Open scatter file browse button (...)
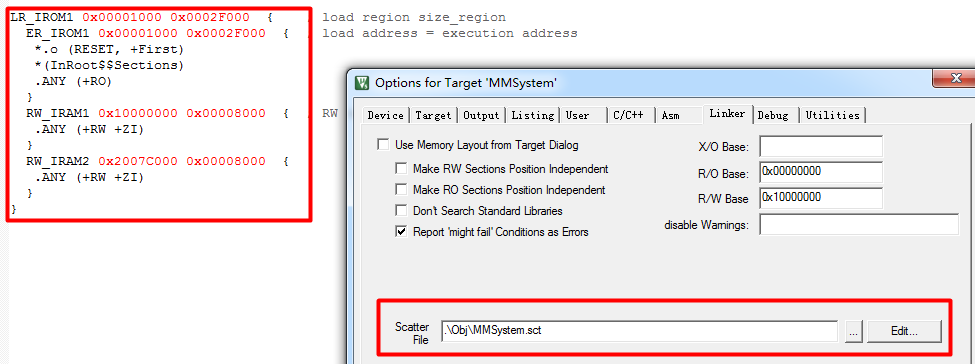Viewport: 975px width, 364px height. tap(853, 332)
